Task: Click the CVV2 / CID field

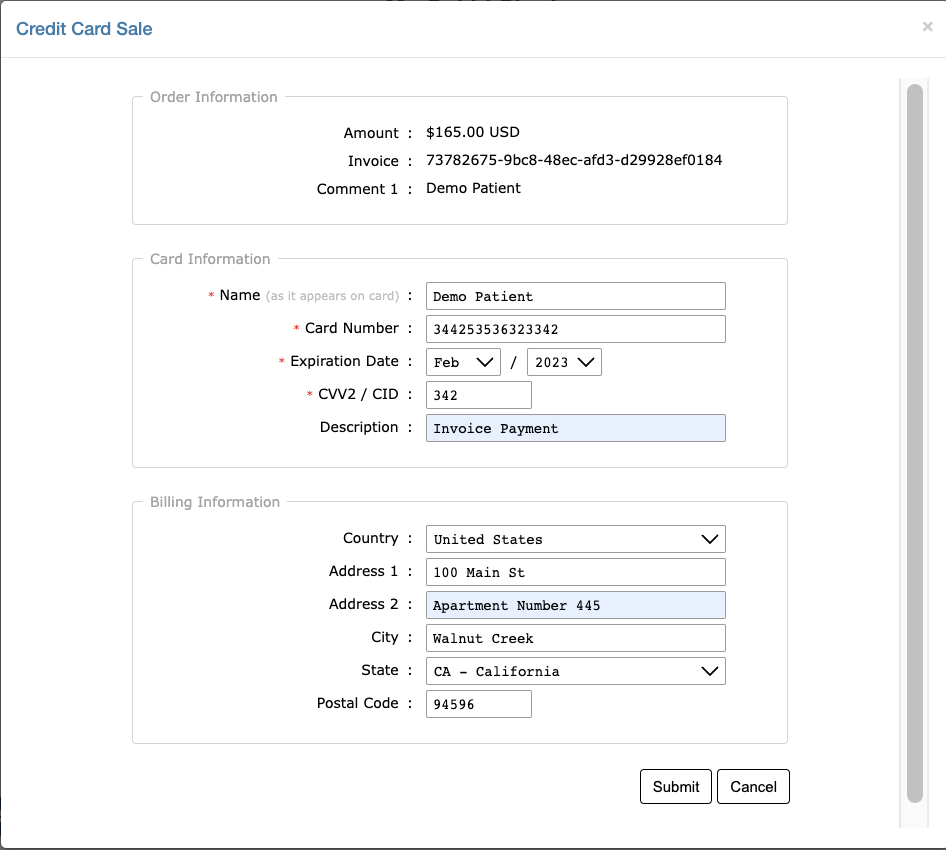Action: pyautogui.click(x=478, y=395)
